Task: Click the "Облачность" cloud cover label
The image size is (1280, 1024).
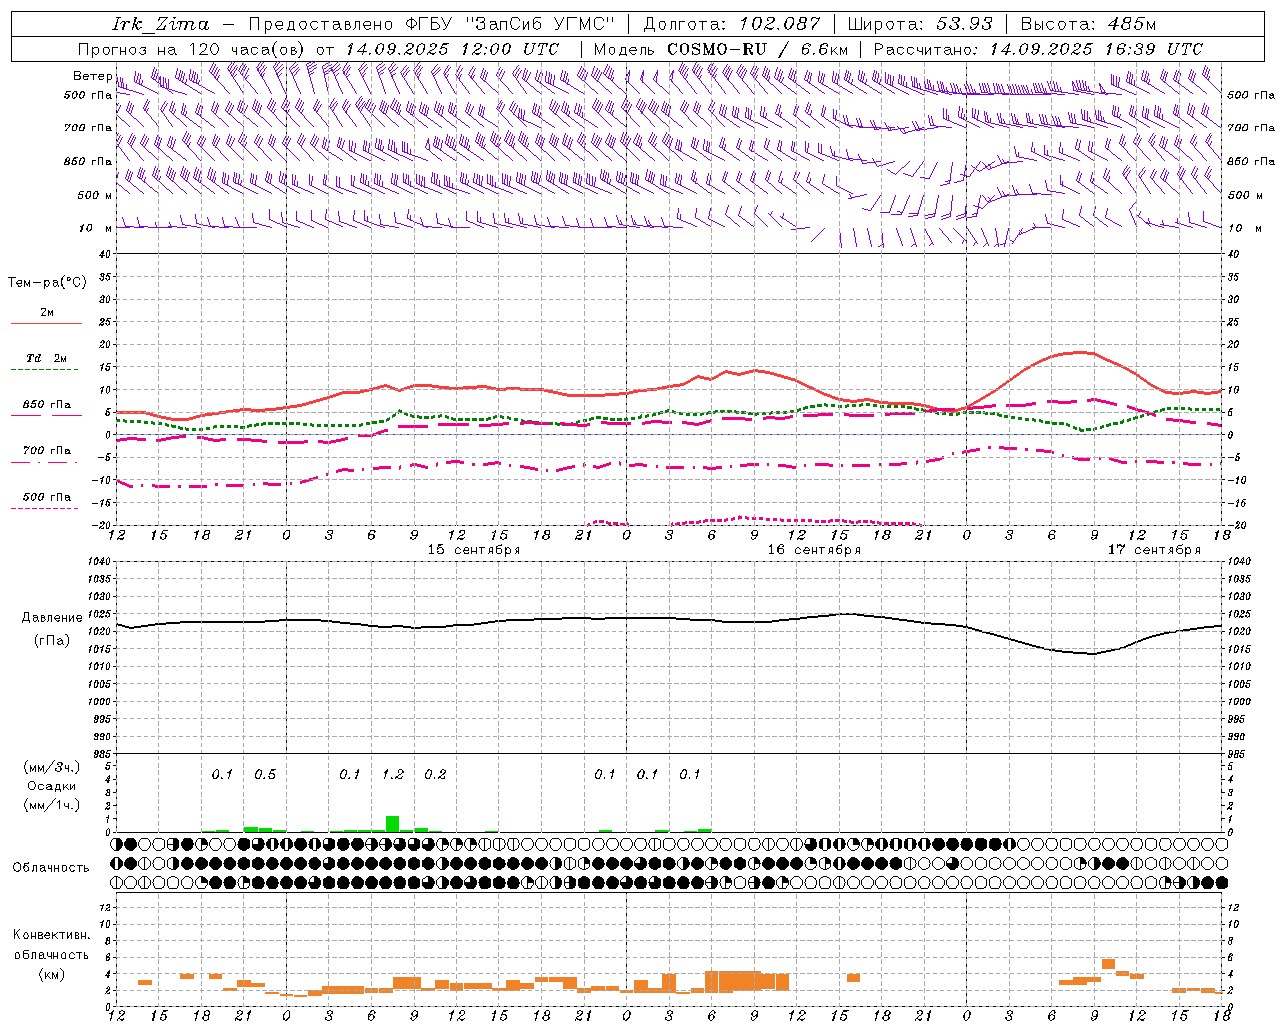Action: 51,868
